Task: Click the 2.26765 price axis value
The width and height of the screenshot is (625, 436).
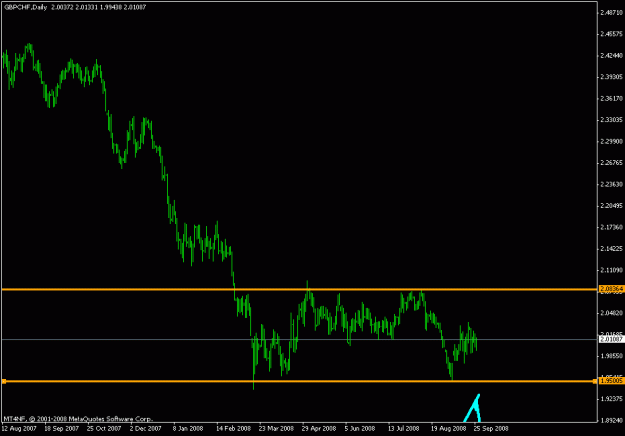Action: [611, 163]
